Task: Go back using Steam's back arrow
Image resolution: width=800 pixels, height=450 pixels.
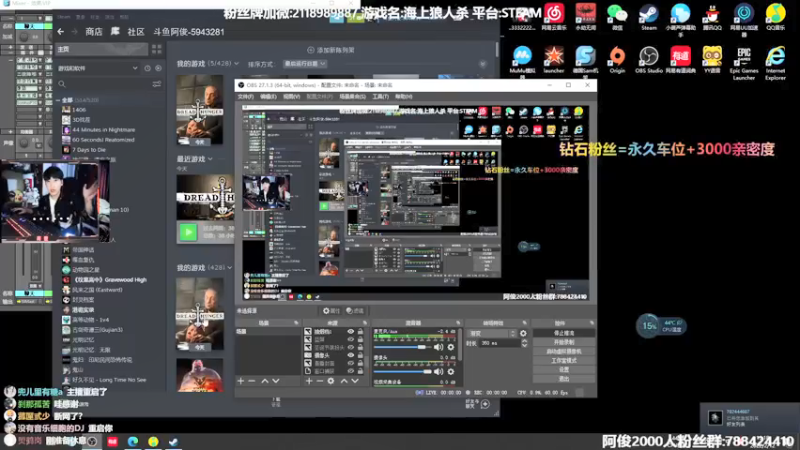Action: pyautogui.click(x=61, y=32)
